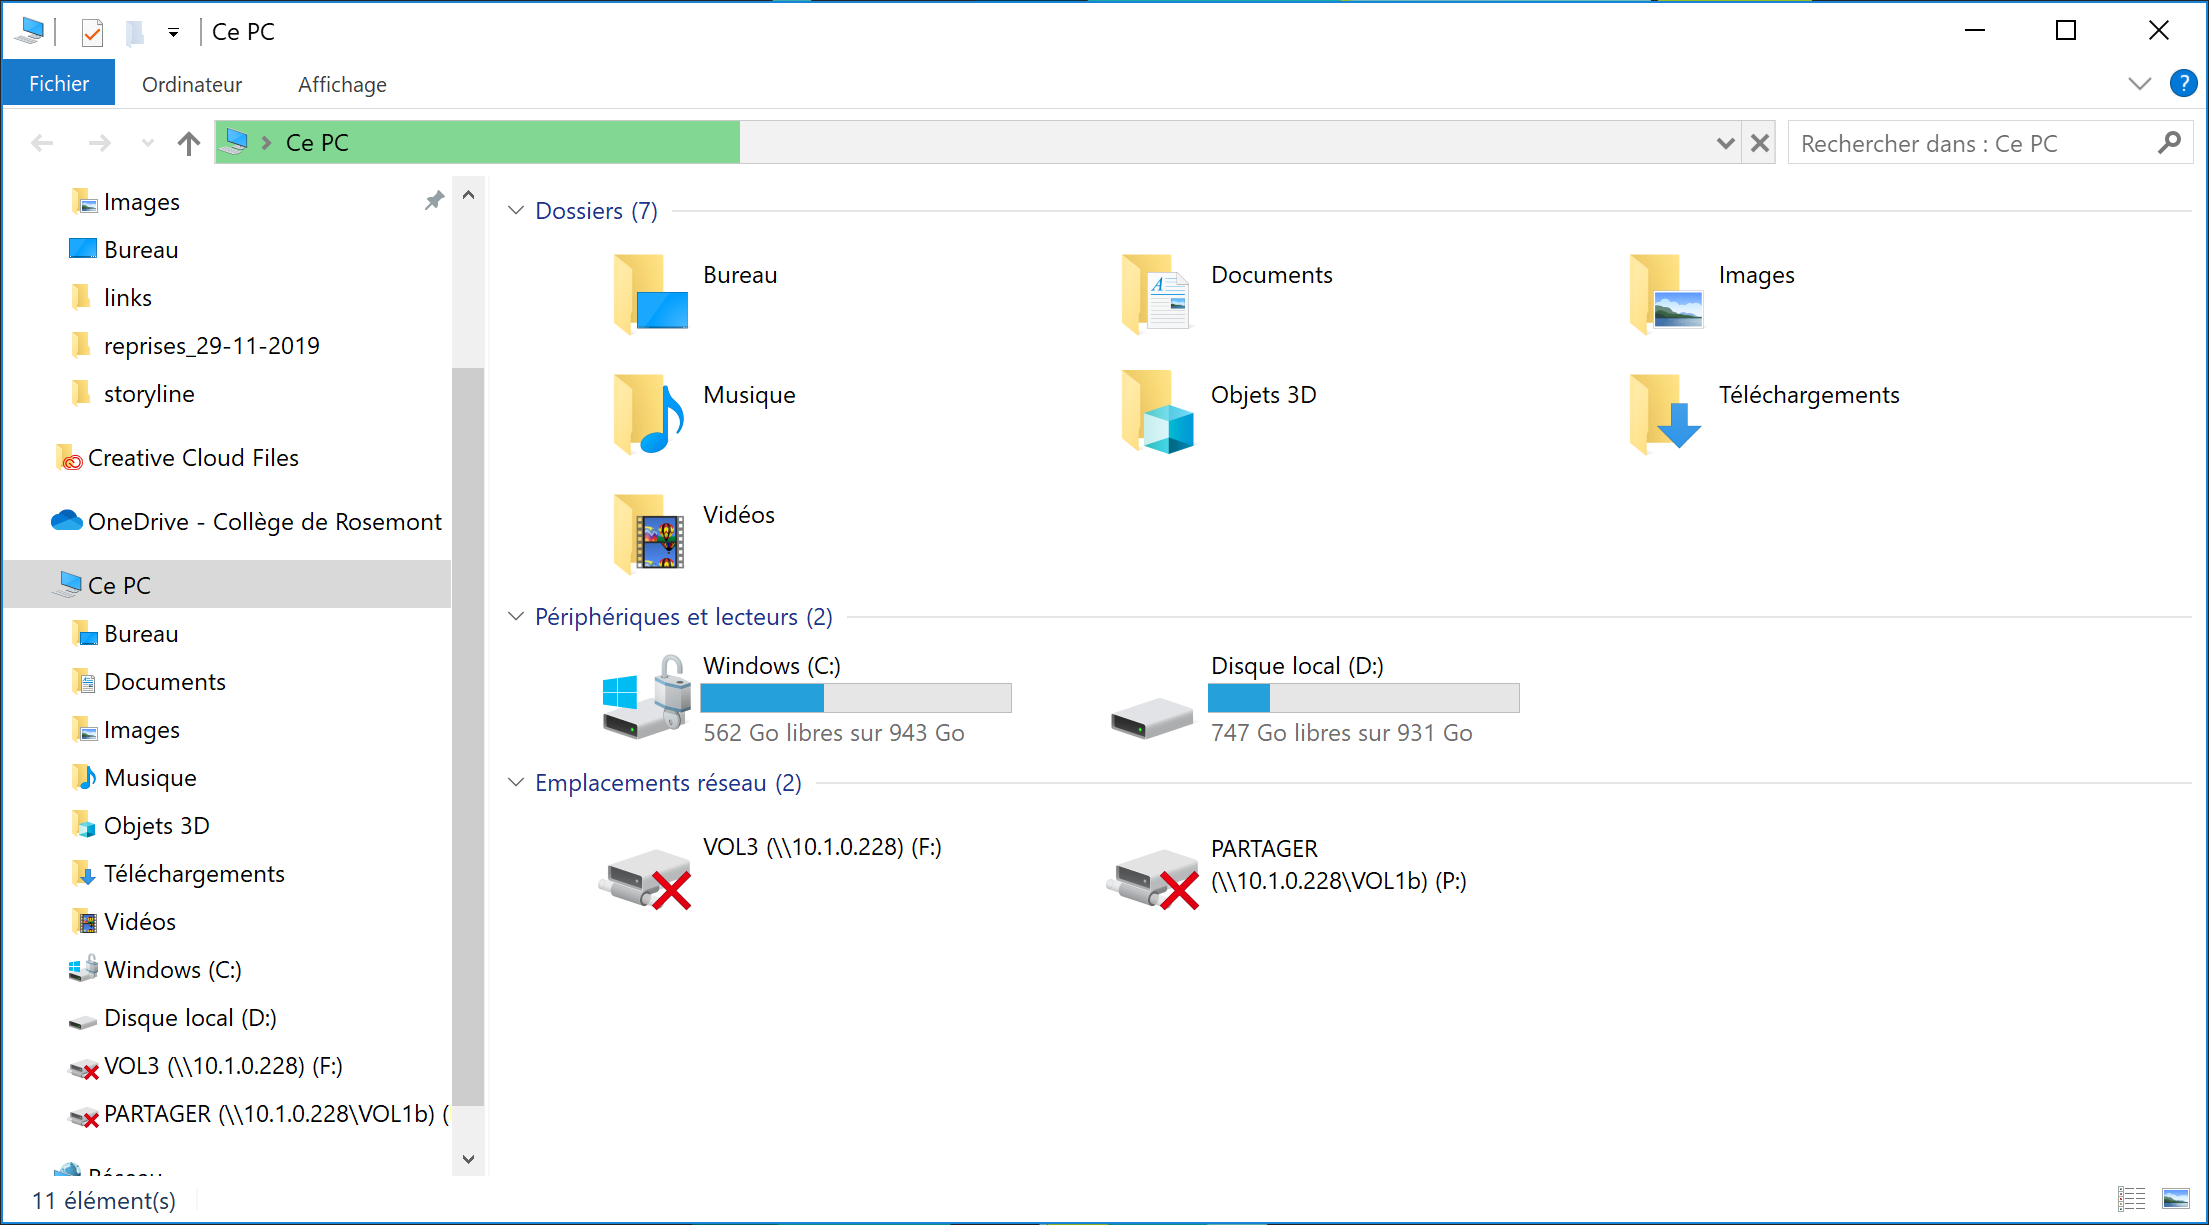Collapse Périphériques et lecteurs group
The height and width of the screenshot is (1225, 2209).
(516, 617)
